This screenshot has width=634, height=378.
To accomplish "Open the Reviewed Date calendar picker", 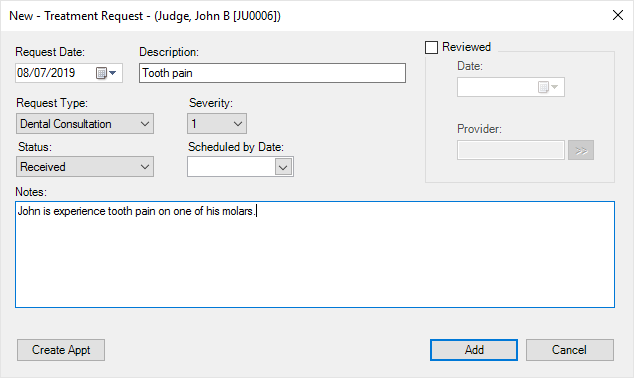I will coord(548,87).
